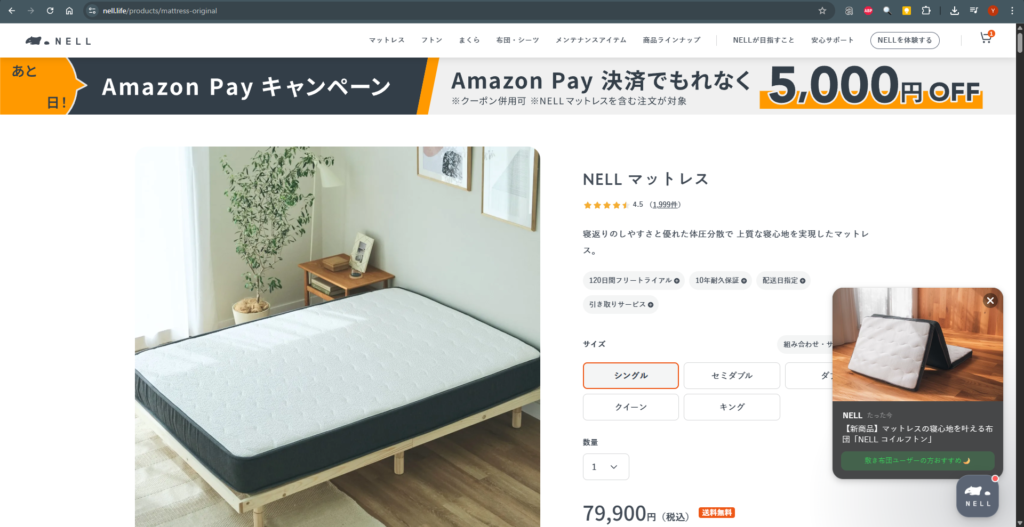1024x527 pixels.
Task: Open the NELL chat widget icon
Action: point(978,496)
